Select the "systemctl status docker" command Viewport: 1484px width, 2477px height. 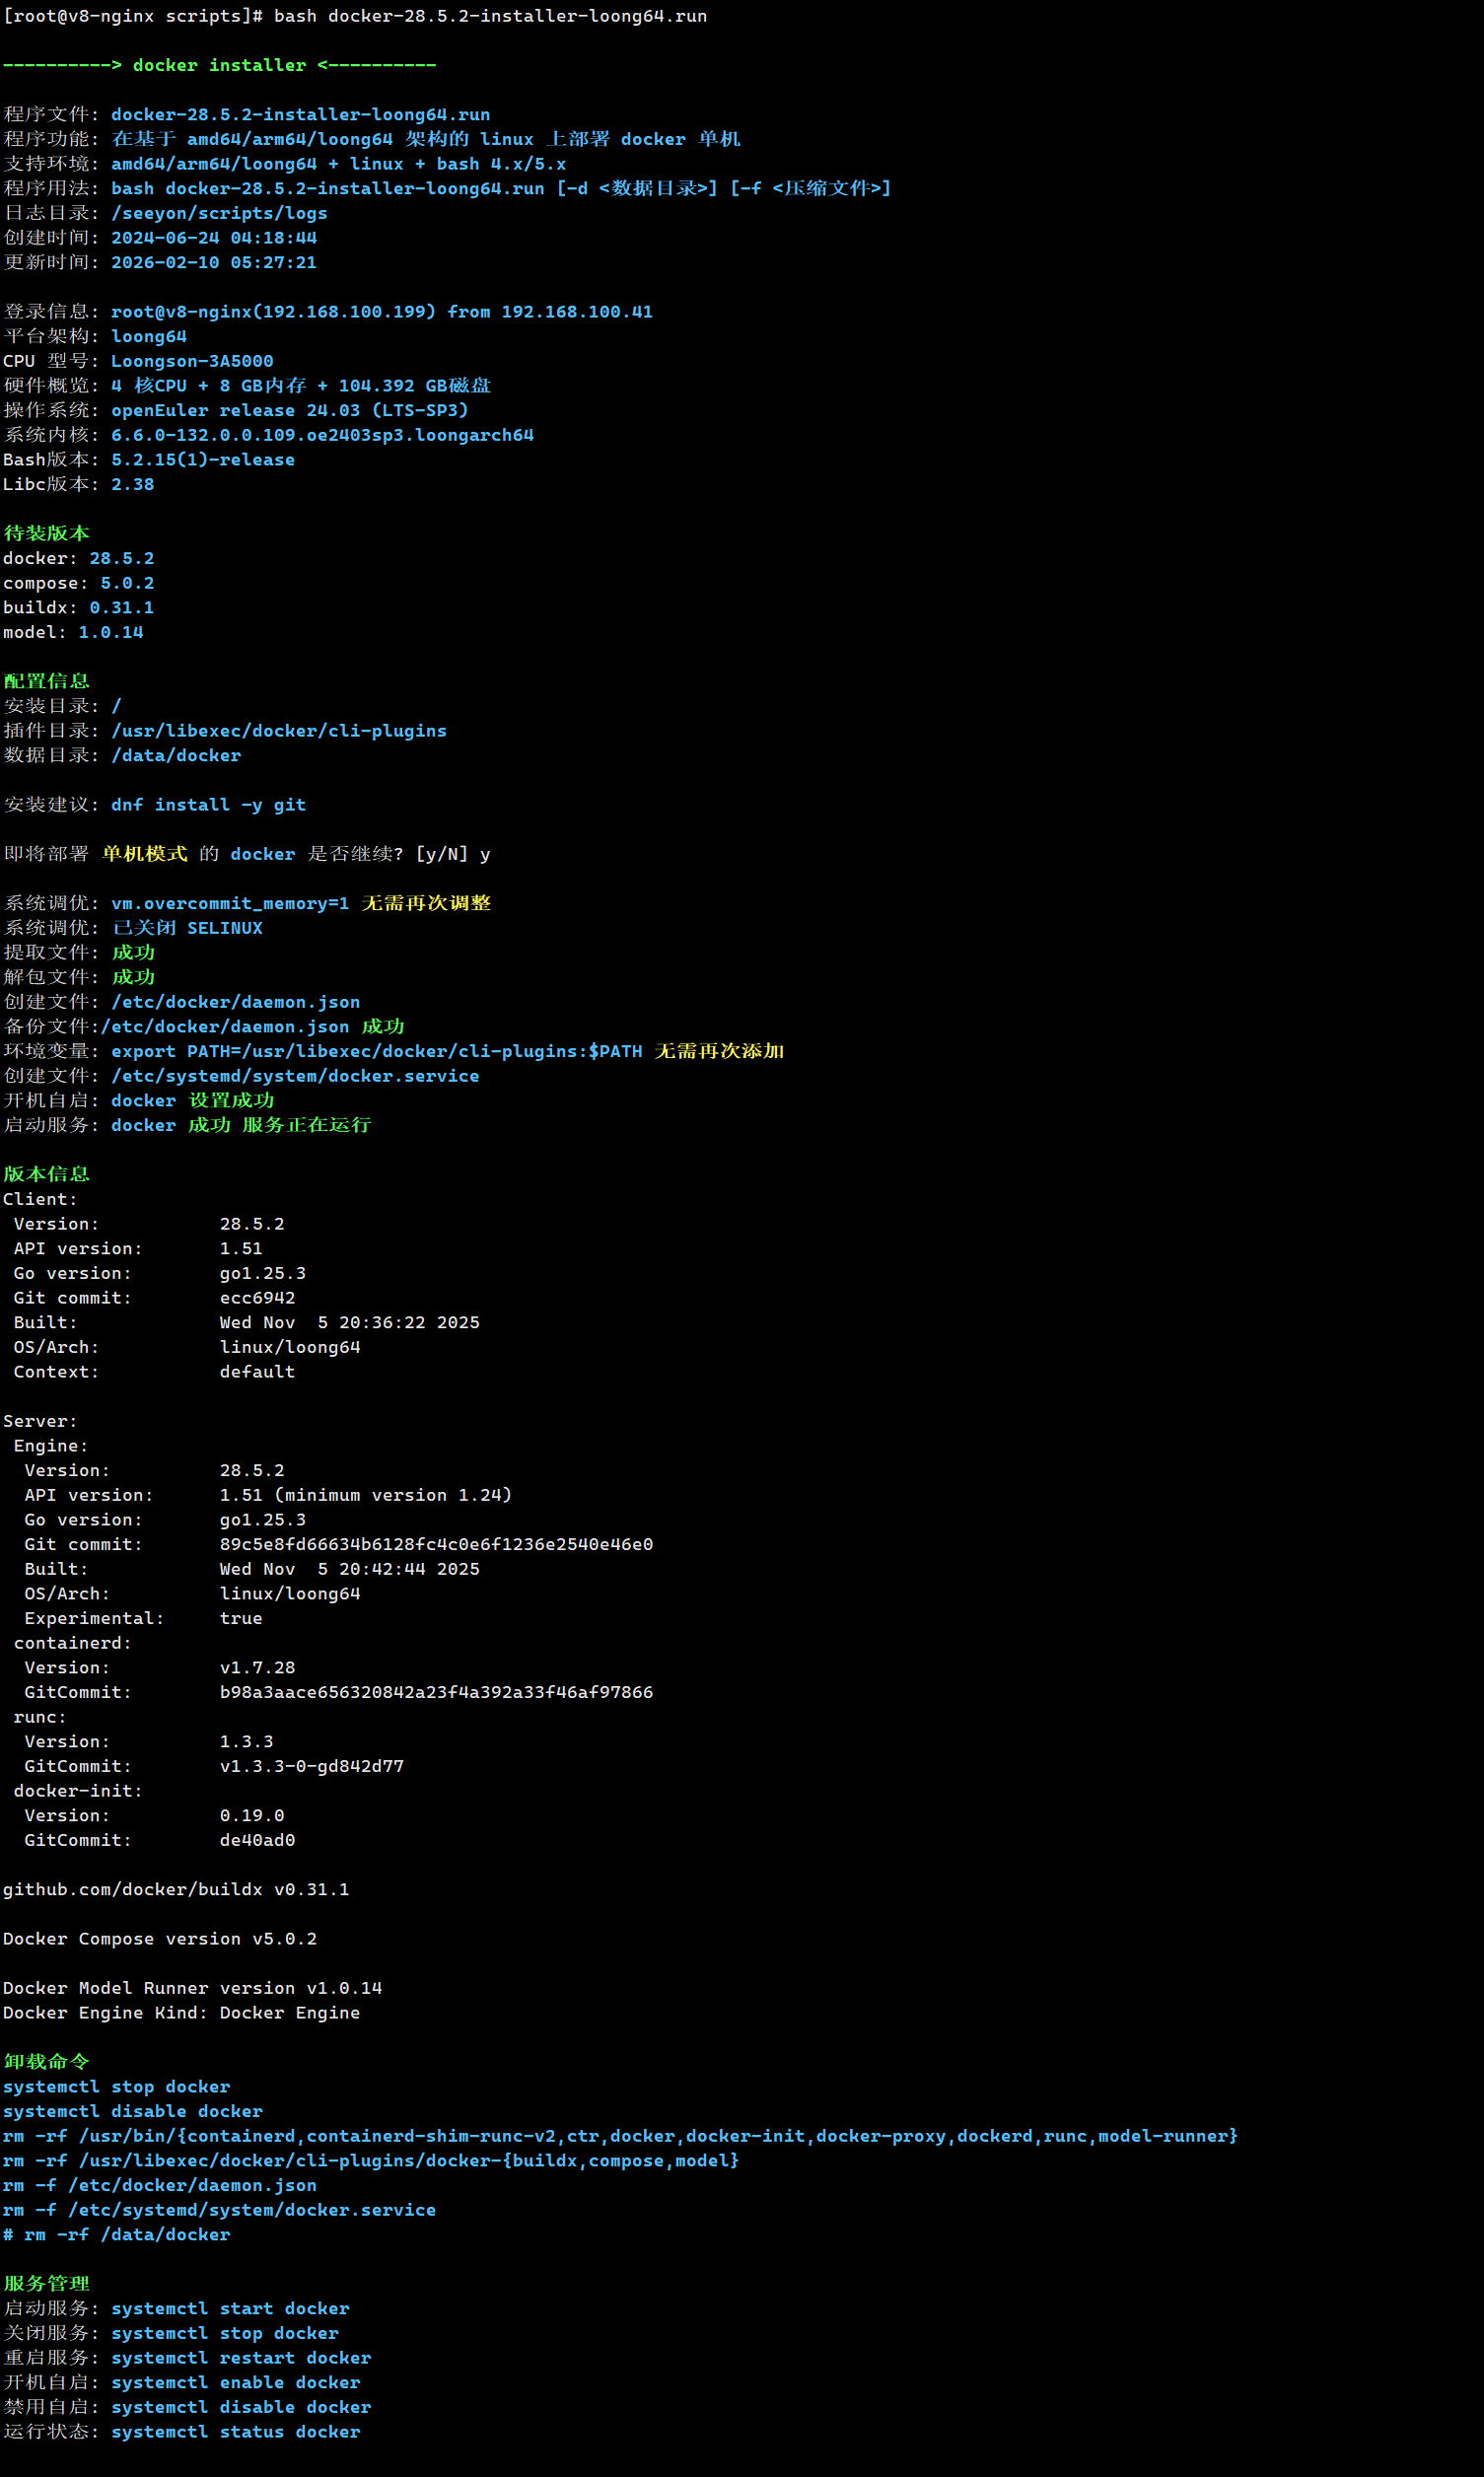pyautogui.click(x=236, y=2432)
